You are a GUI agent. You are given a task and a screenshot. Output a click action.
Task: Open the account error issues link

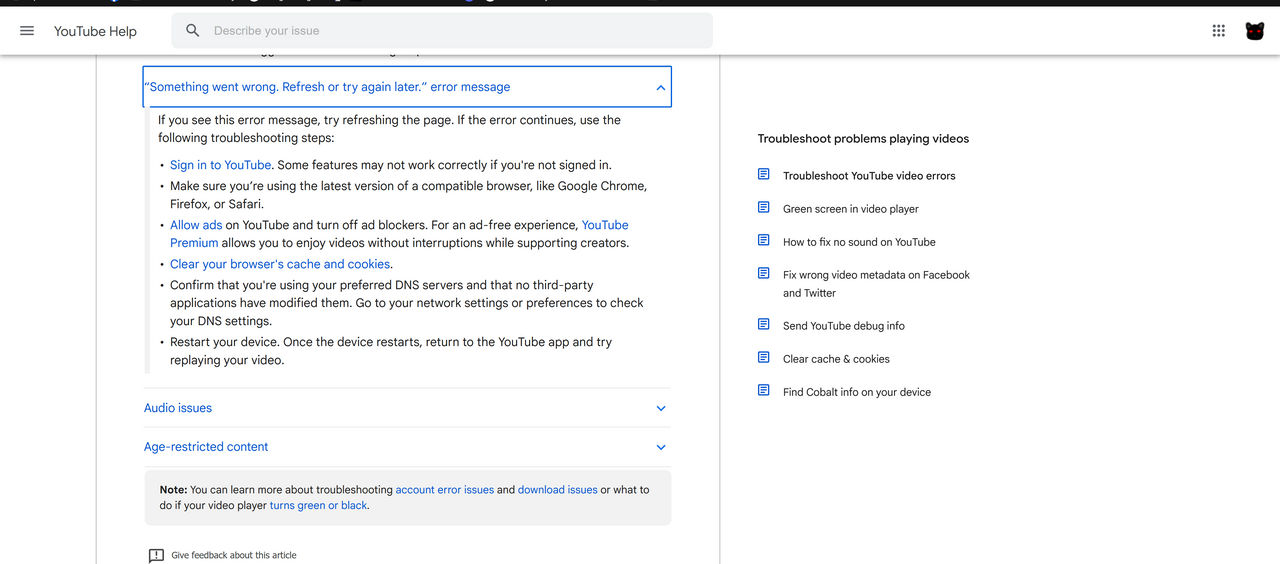tap(445, 490)
